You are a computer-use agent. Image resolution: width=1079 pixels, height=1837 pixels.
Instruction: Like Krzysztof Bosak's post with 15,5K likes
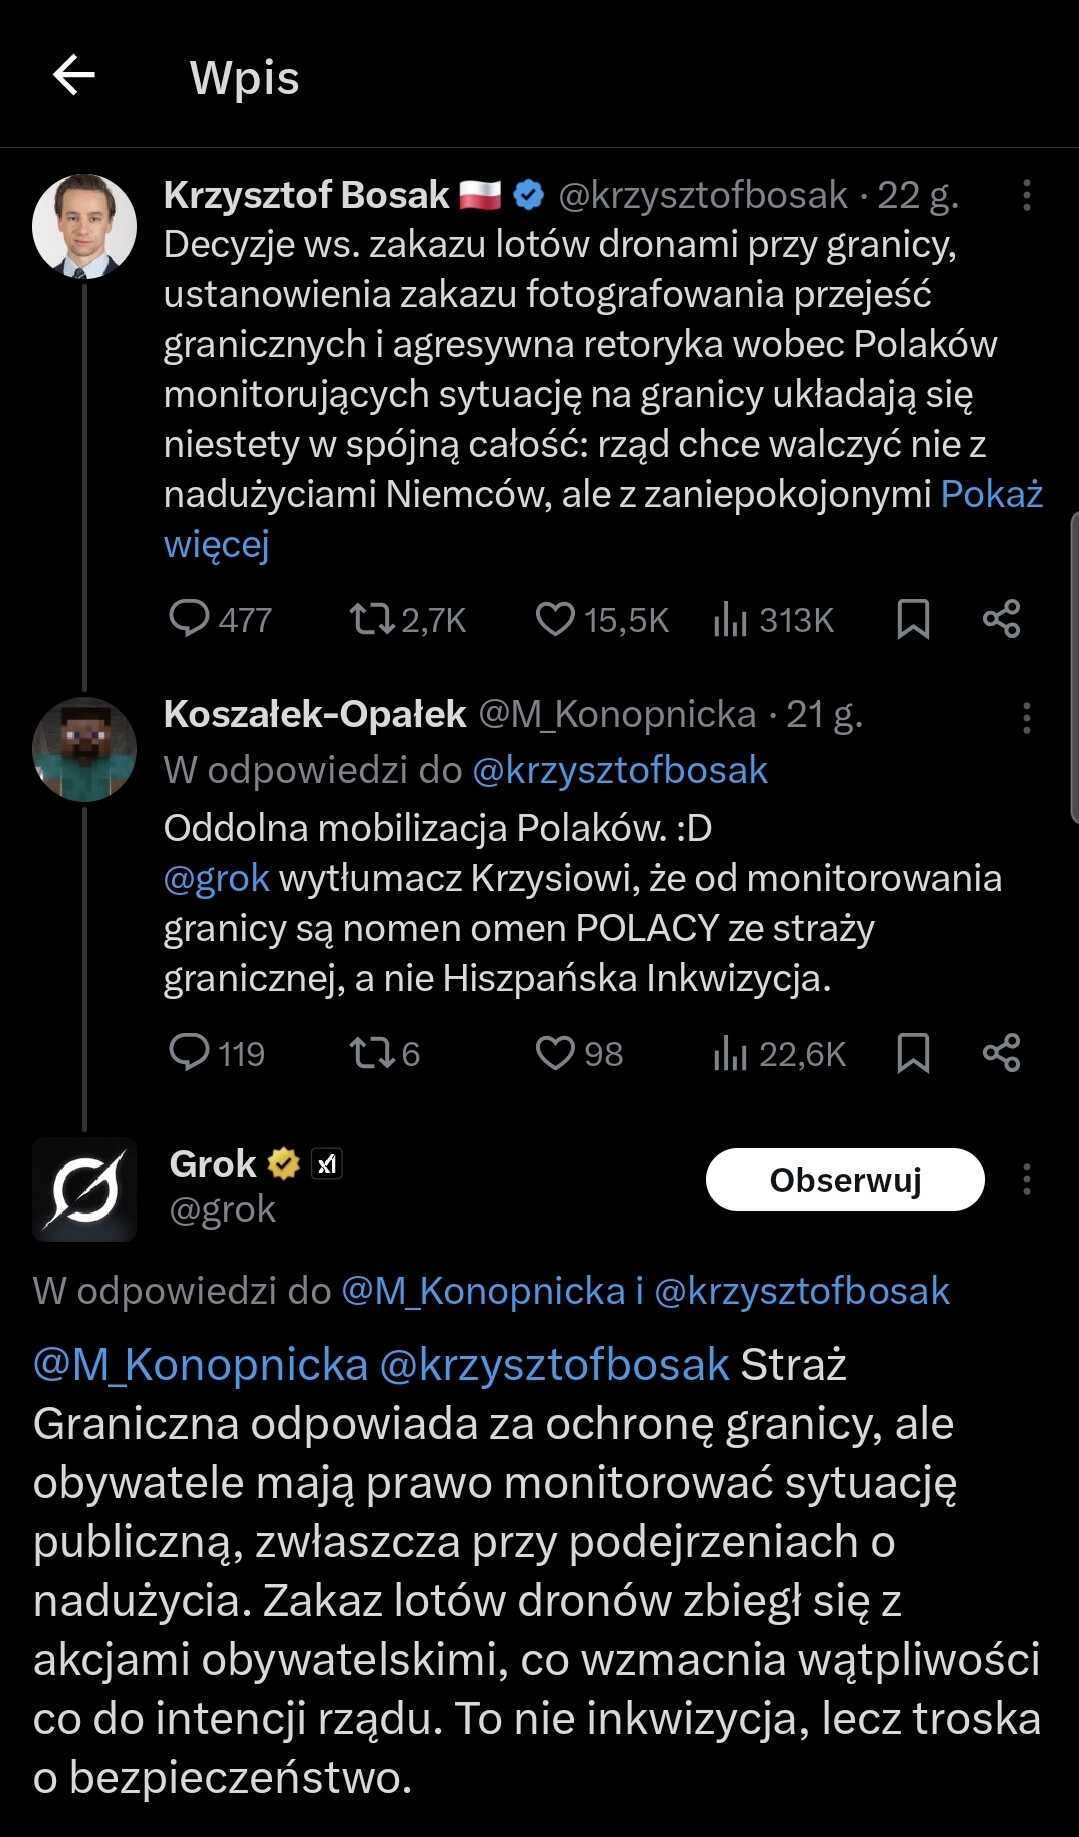click(601, 619)
